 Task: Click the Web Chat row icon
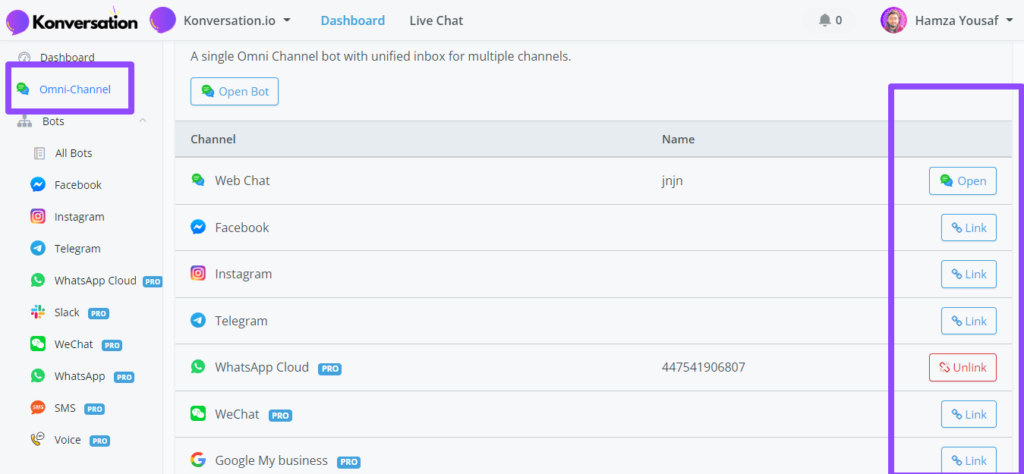tap(198, 180)
